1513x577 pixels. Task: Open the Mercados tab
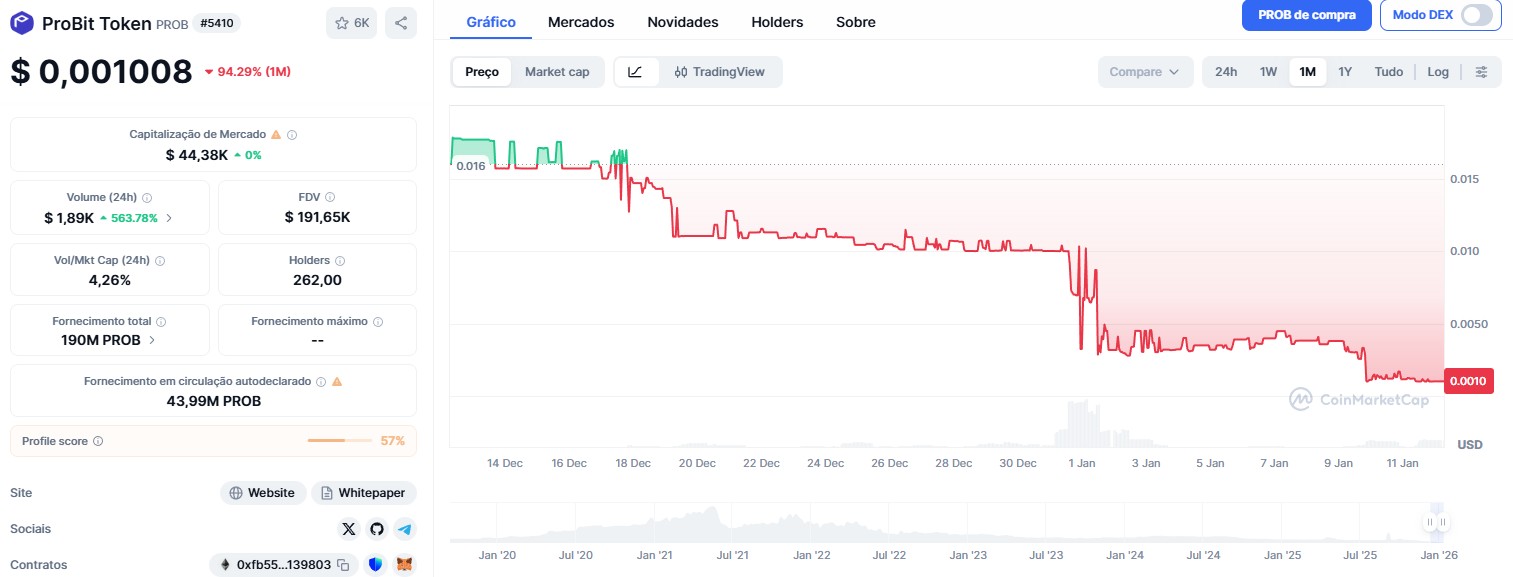pos(581,22)
